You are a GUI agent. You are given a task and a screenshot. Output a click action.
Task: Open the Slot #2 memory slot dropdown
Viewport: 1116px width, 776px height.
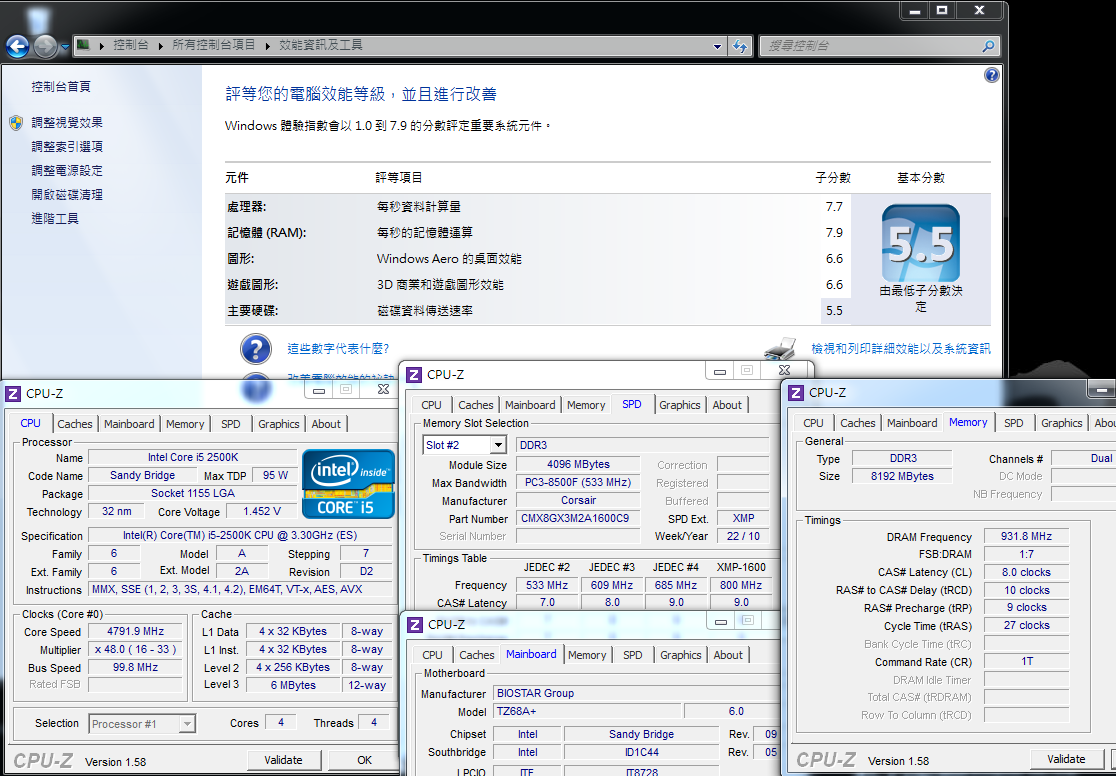498,445
